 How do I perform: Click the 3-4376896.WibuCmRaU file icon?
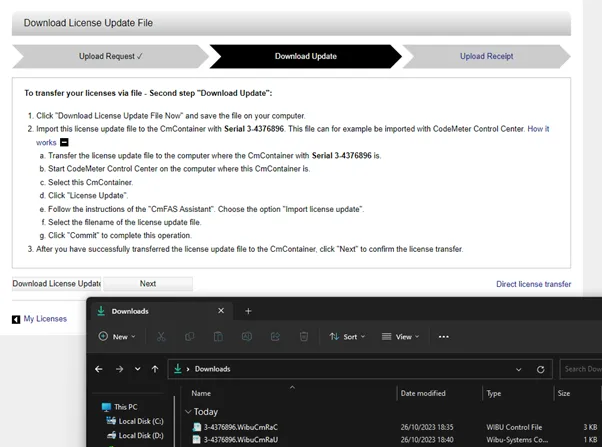(197, 440)
